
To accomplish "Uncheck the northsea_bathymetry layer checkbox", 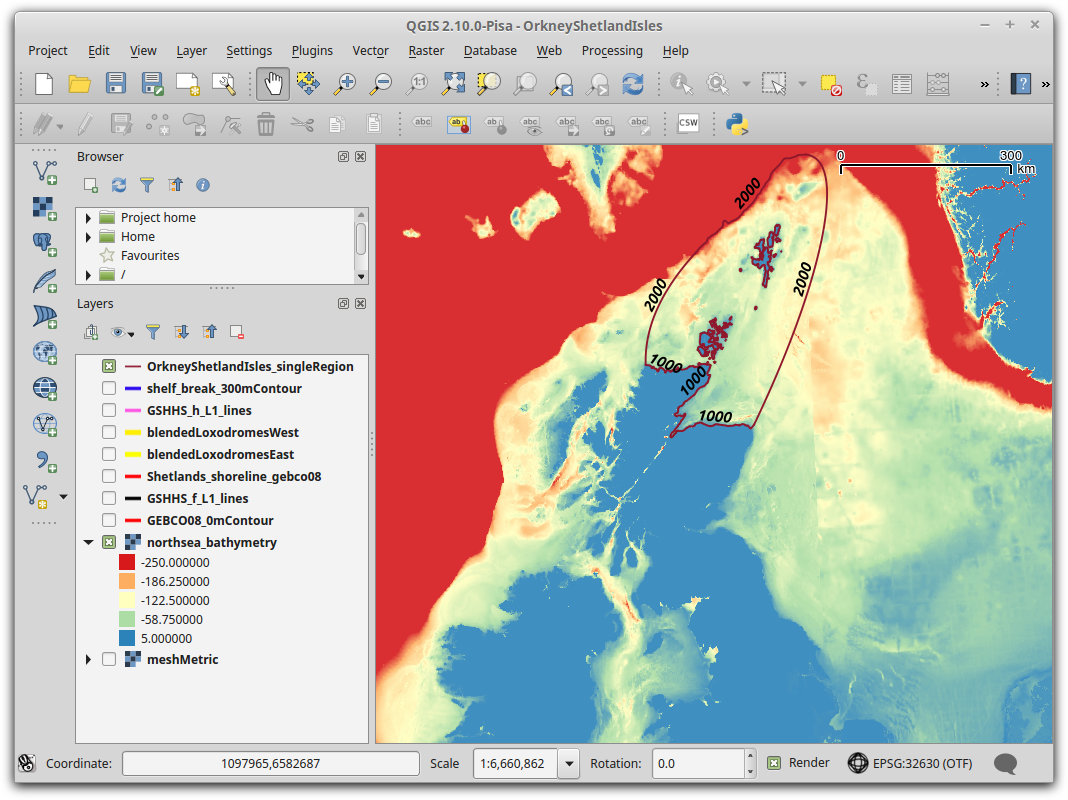I will [109, 543].
